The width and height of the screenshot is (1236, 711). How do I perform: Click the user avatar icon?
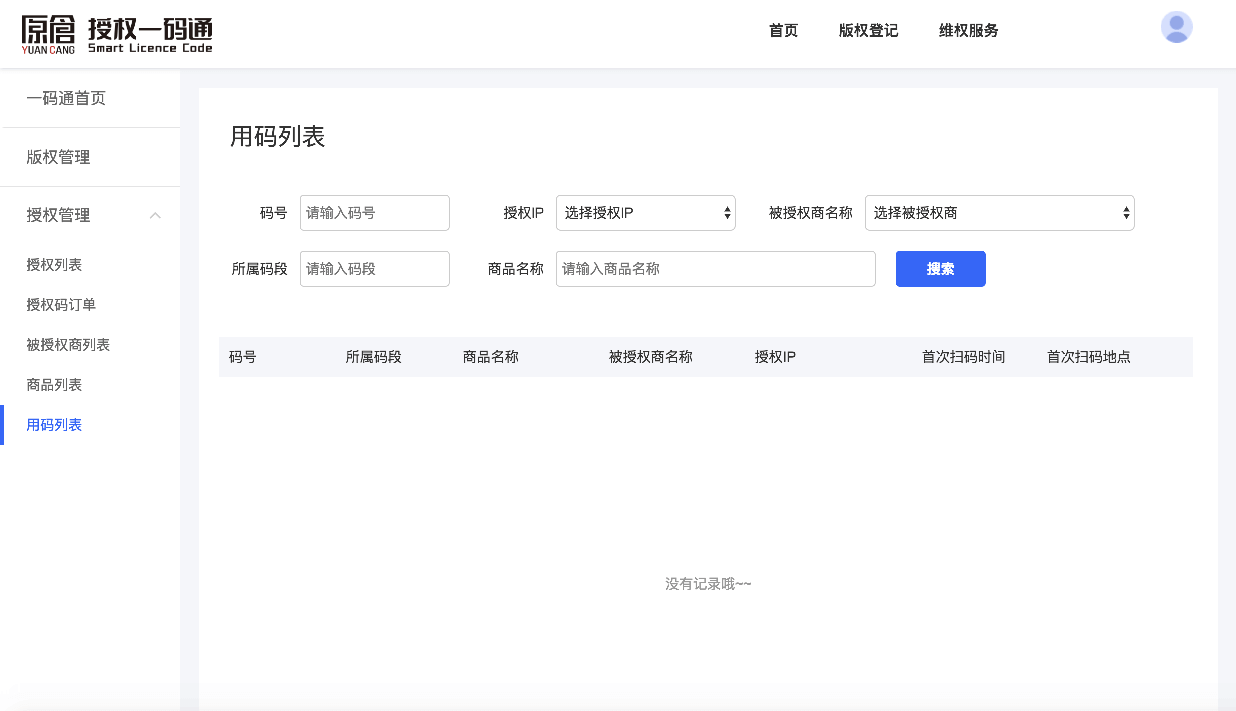[x=1176, y=28]
